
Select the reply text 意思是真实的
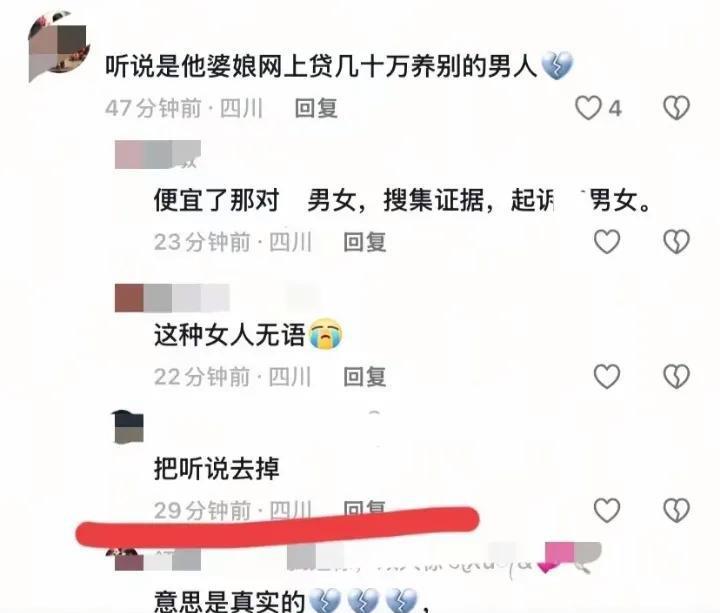pos(229,602)
